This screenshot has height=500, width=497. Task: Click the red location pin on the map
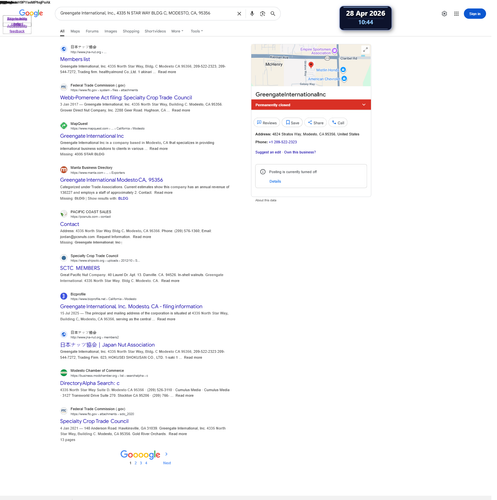click(311, 65)
